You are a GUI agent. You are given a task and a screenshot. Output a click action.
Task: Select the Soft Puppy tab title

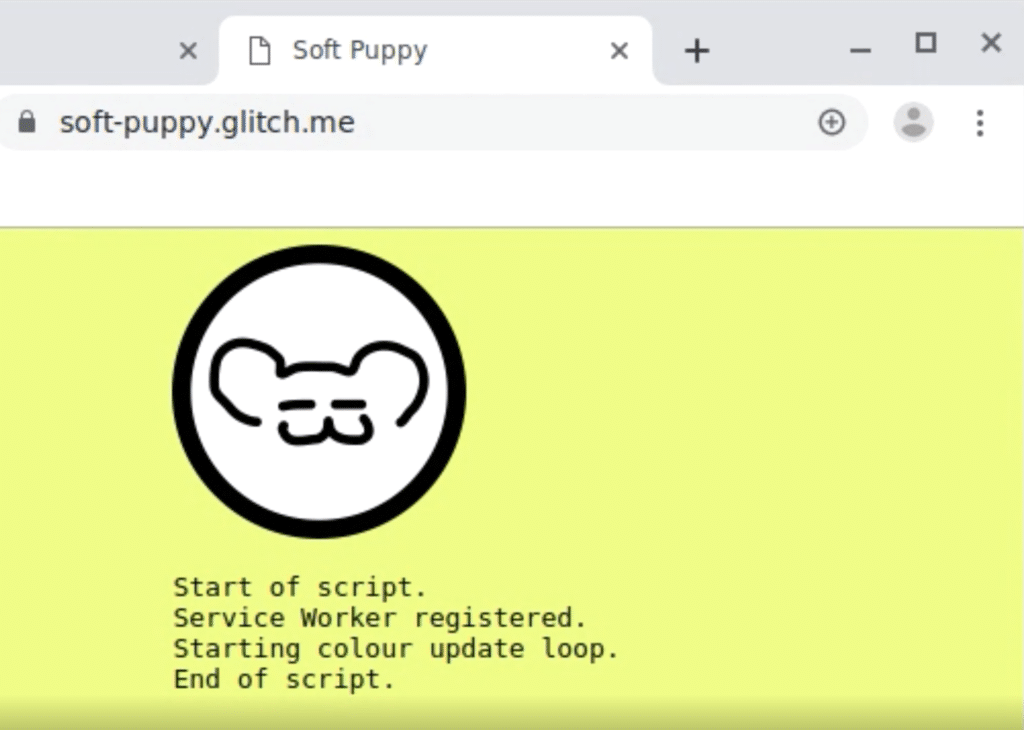(x=360, y=51)
